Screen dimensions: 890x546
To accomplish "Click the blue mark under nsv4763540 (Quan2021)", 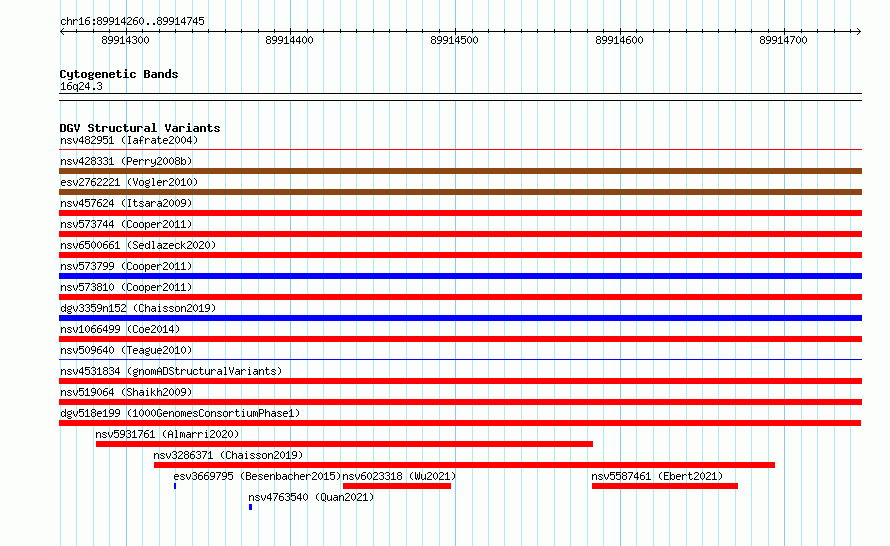I will [x=250, y=507].
